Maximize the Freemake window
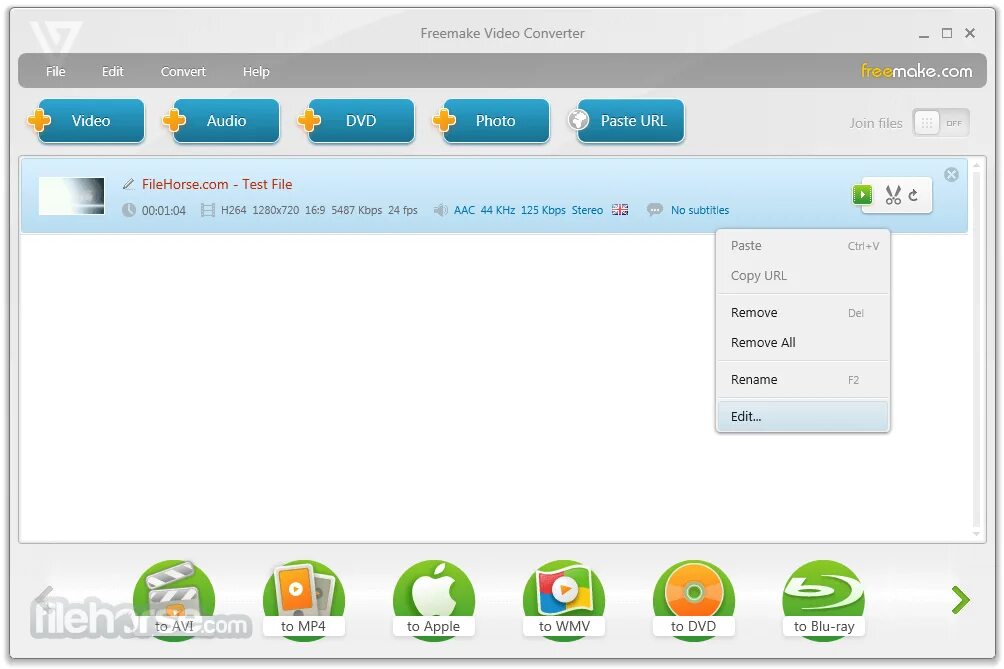Viewport: 1004px width, 669px height. 947,33
